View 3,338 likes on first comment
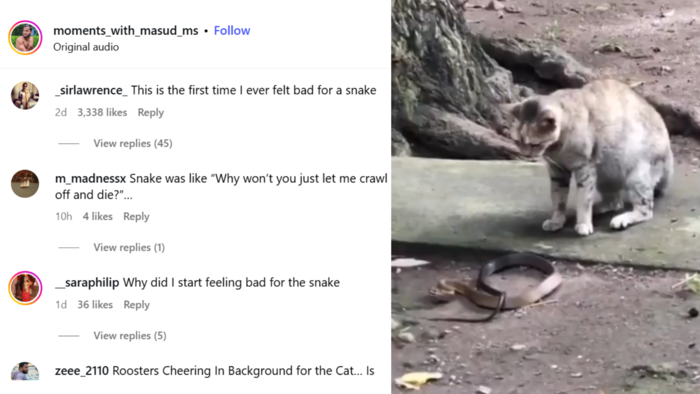Screen dimensions: 700x394 (102, 112)
